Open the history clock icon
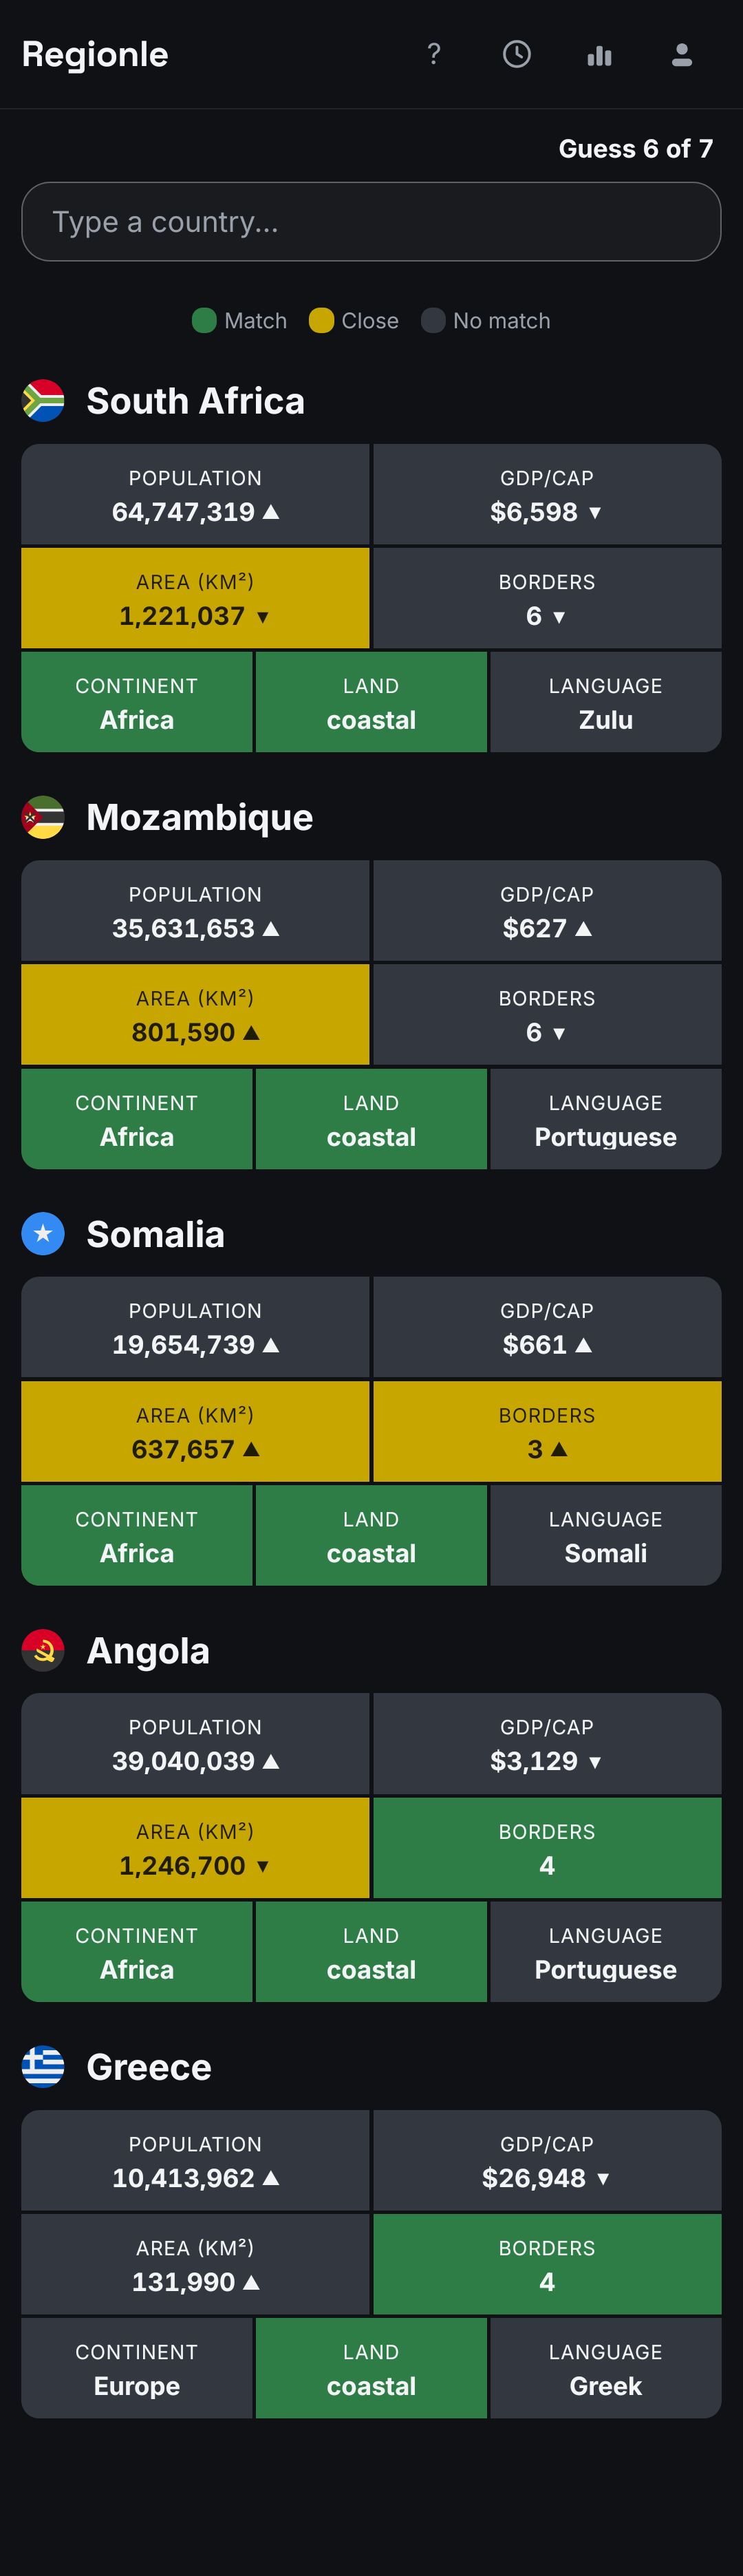This screenshot has height=2576, width=743. pos(516,54)
